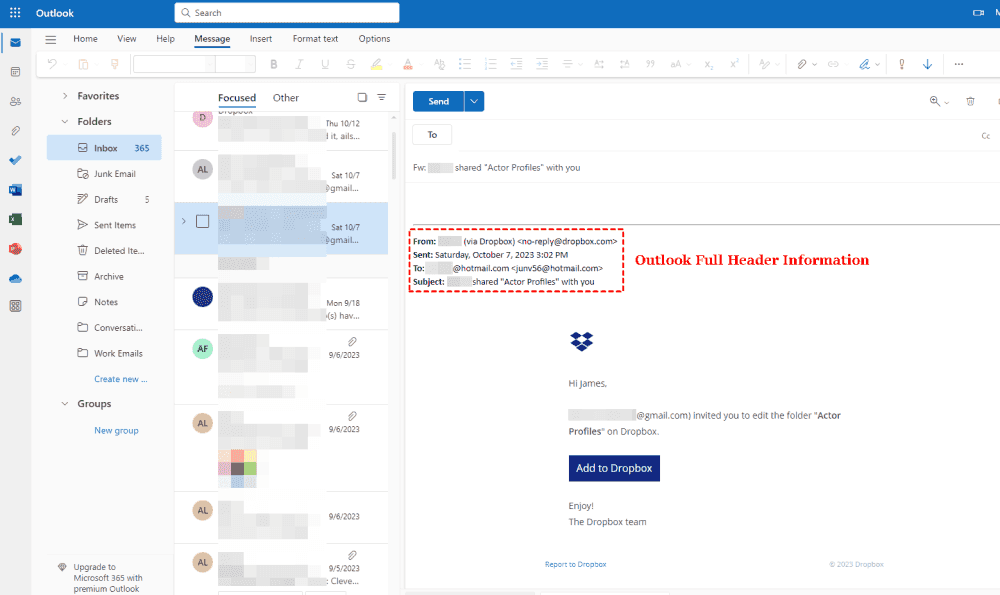The image size is (1000, 595).
Task: Launch the Excel app from the left rail
Action: 15,219
